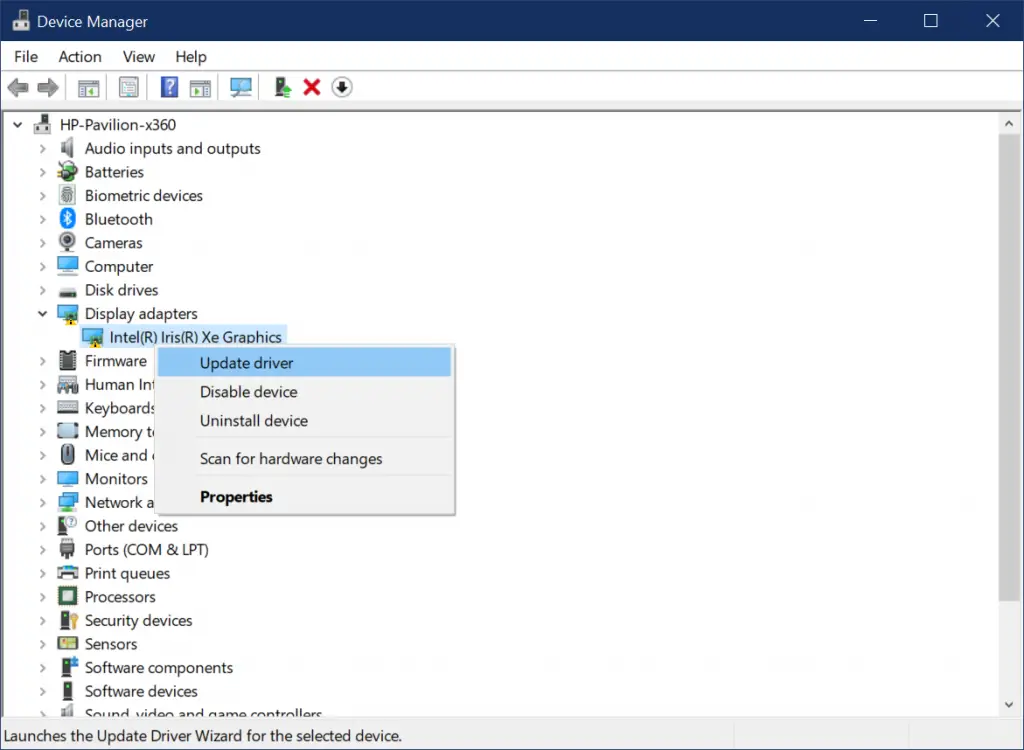Choose Update driver from context menu
This screenshot has width=1024, height=750.
point(304,363)
